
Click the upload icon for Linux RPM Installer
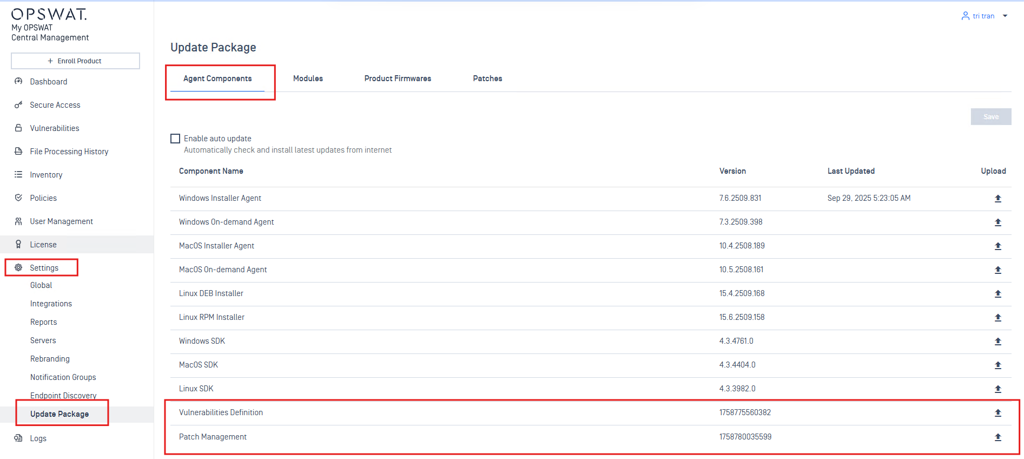[997, 317]
